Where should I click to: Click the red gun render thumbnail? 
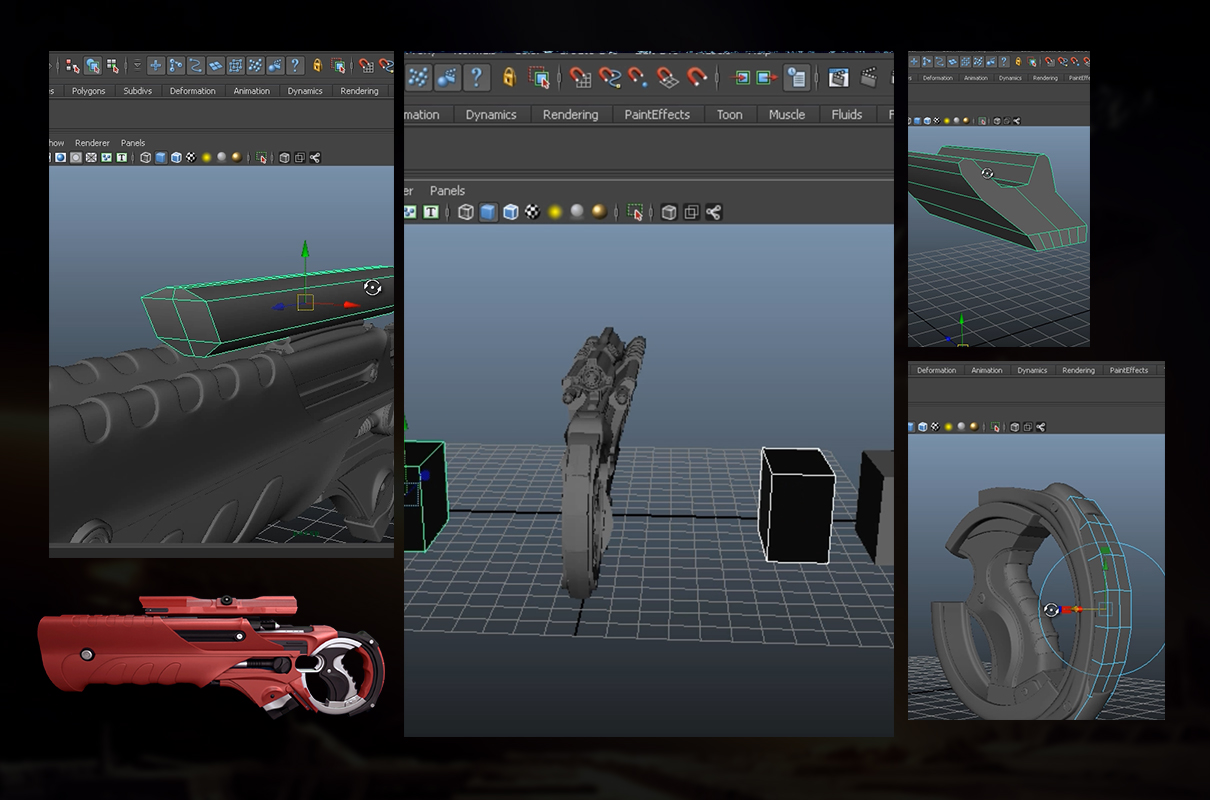(210, 655)
